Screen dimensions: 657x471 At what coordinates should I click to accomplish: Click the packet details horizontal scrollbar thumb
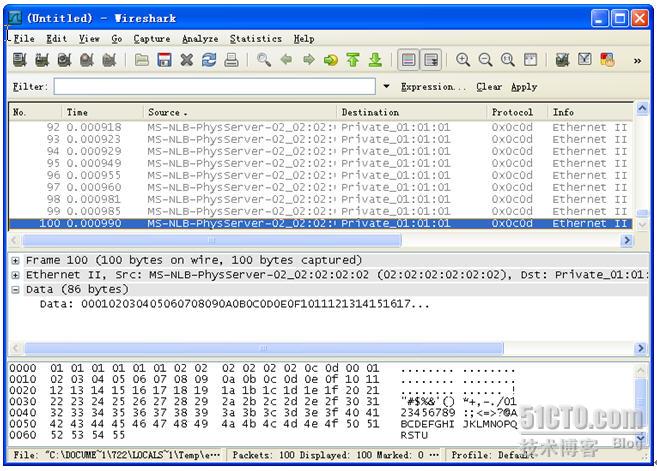point(264,348)
